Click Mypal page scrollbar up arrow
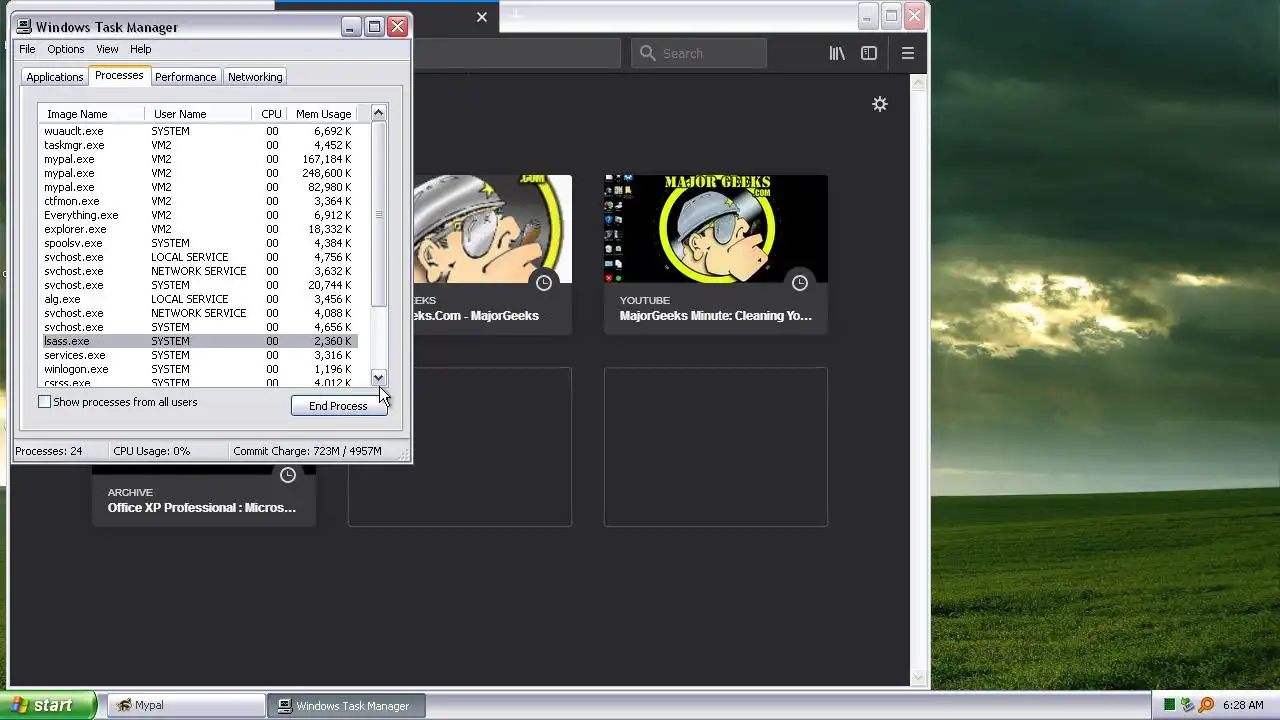 click(919, 85)
